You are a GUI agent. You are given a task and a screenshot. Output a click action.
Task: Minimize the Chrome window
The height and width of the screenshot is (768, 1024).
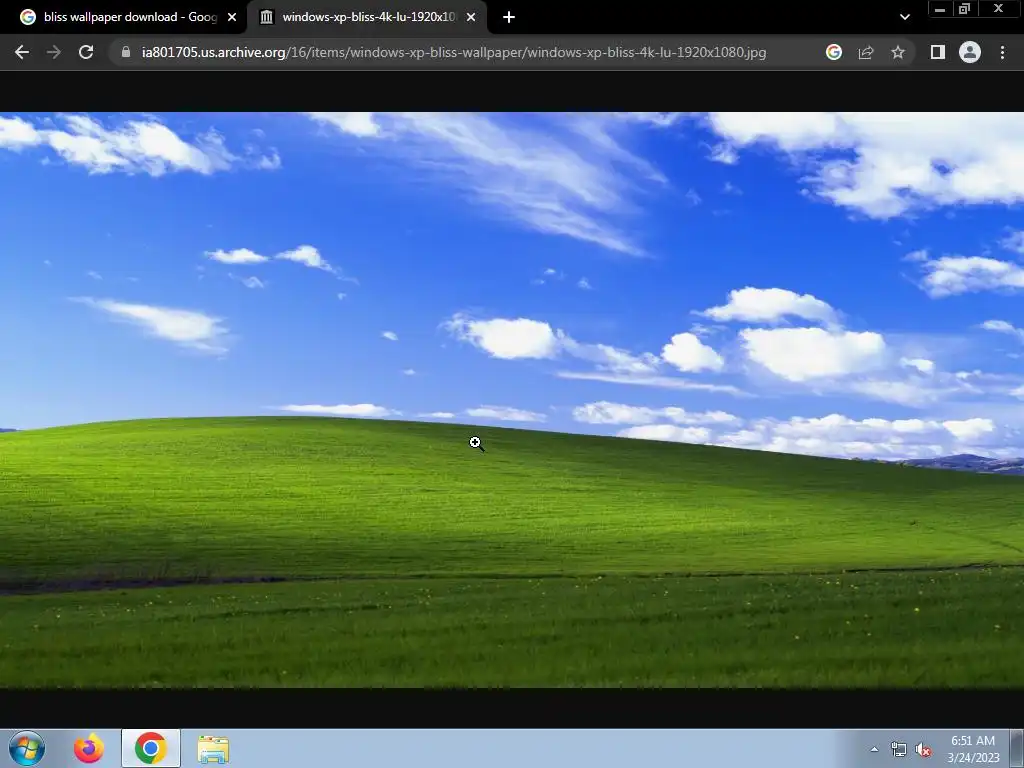(940, 9)
